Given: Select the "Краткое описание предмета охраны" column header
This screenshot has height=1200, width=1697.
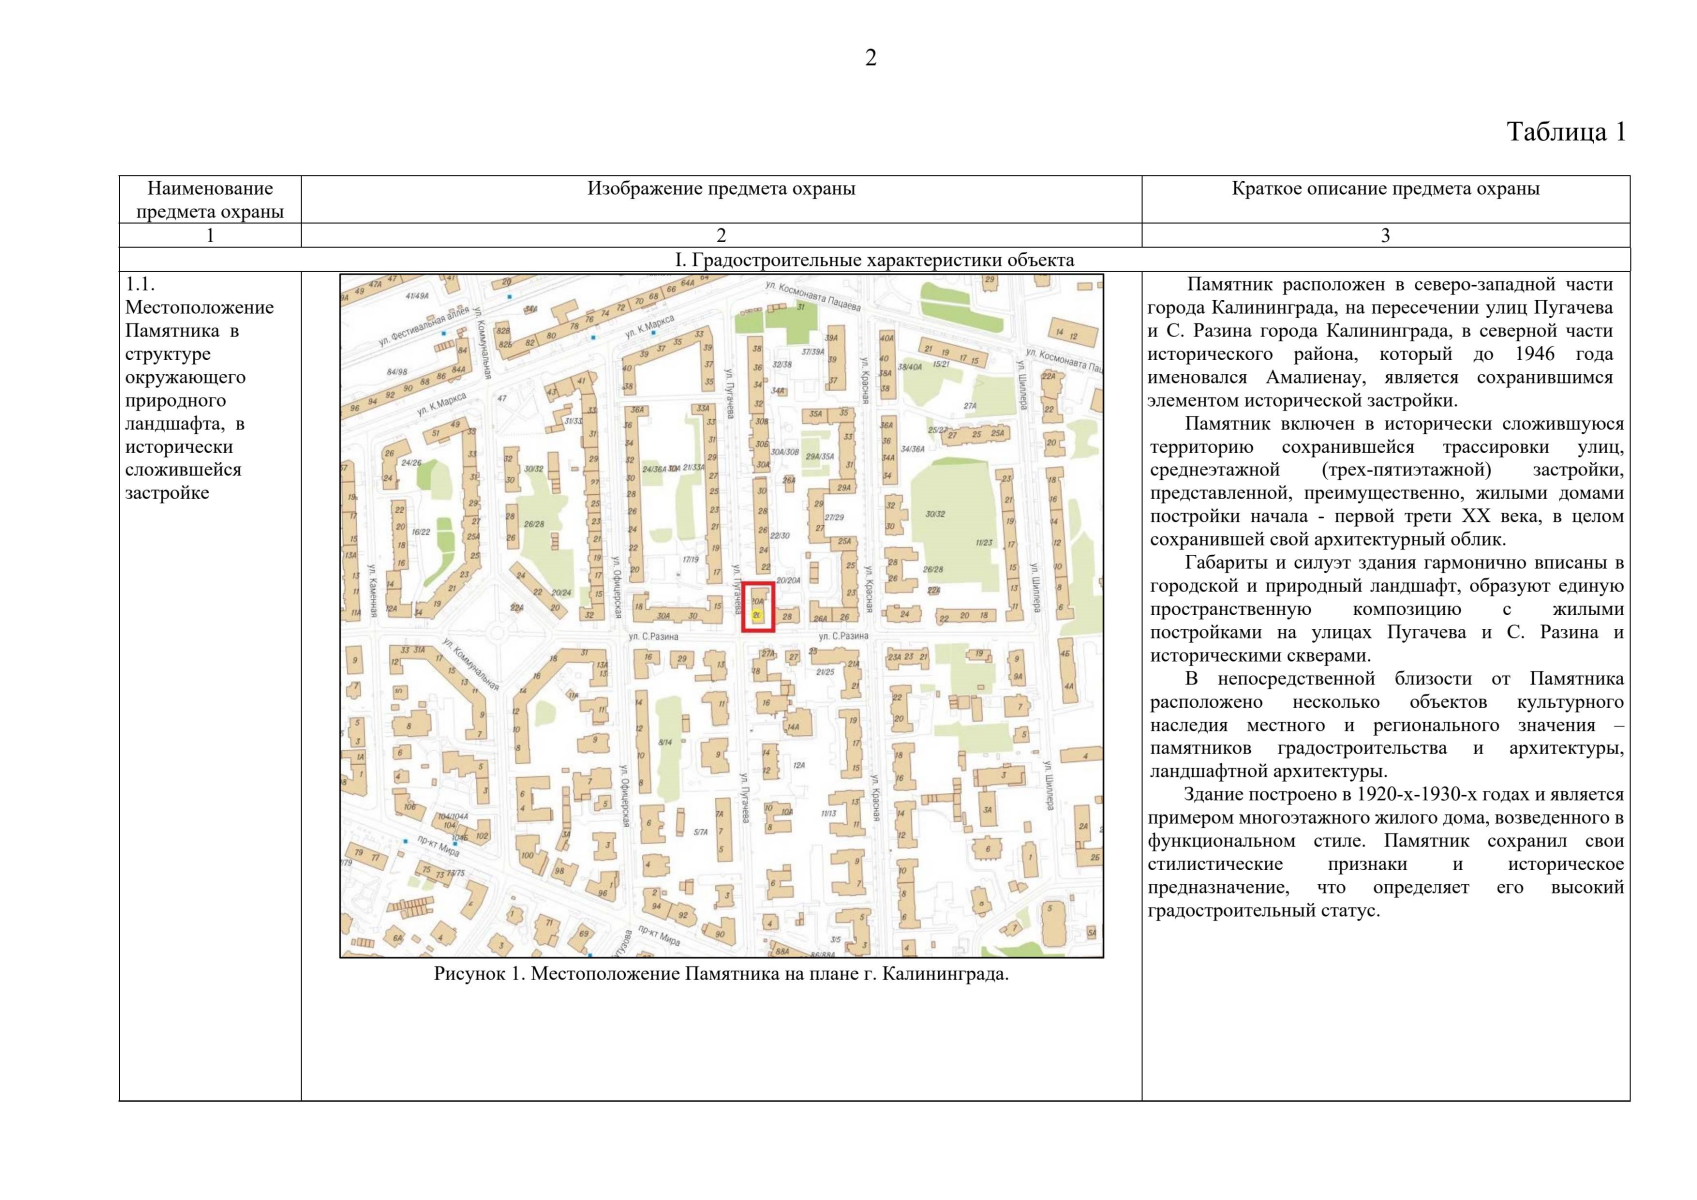Looking at the screenshot, I should pos(1385,189).
